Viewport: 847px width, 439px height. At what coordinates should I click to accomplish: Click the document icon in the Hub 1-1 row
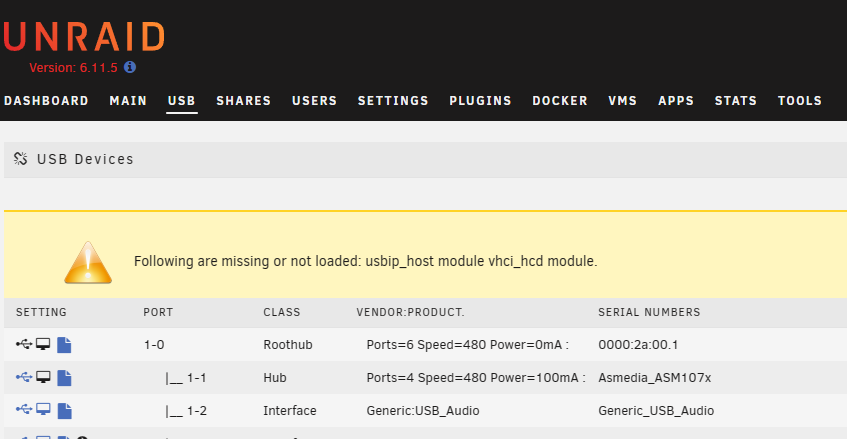(x=64, y=377)
